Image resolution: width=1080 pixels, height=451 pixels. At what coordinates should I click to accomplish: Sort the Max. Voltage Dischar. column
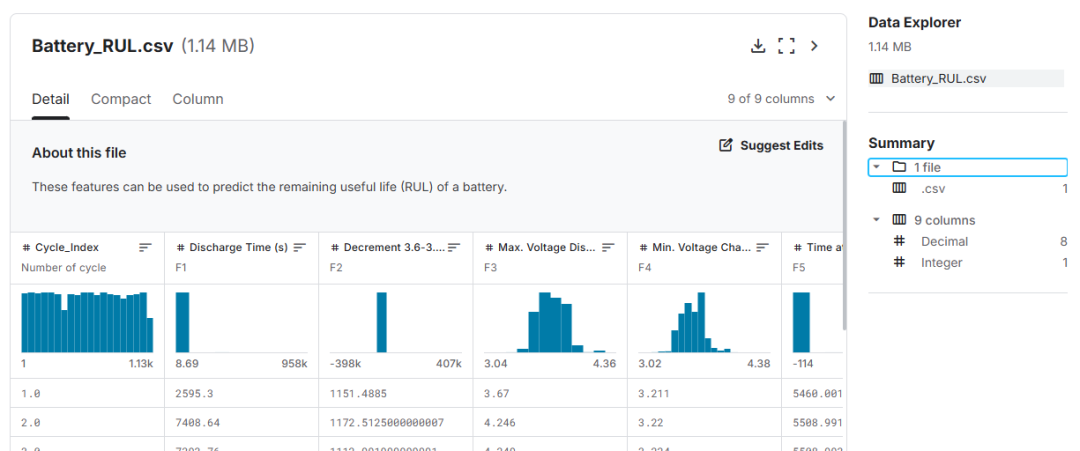pyautogui.click(x=608, y=247)
